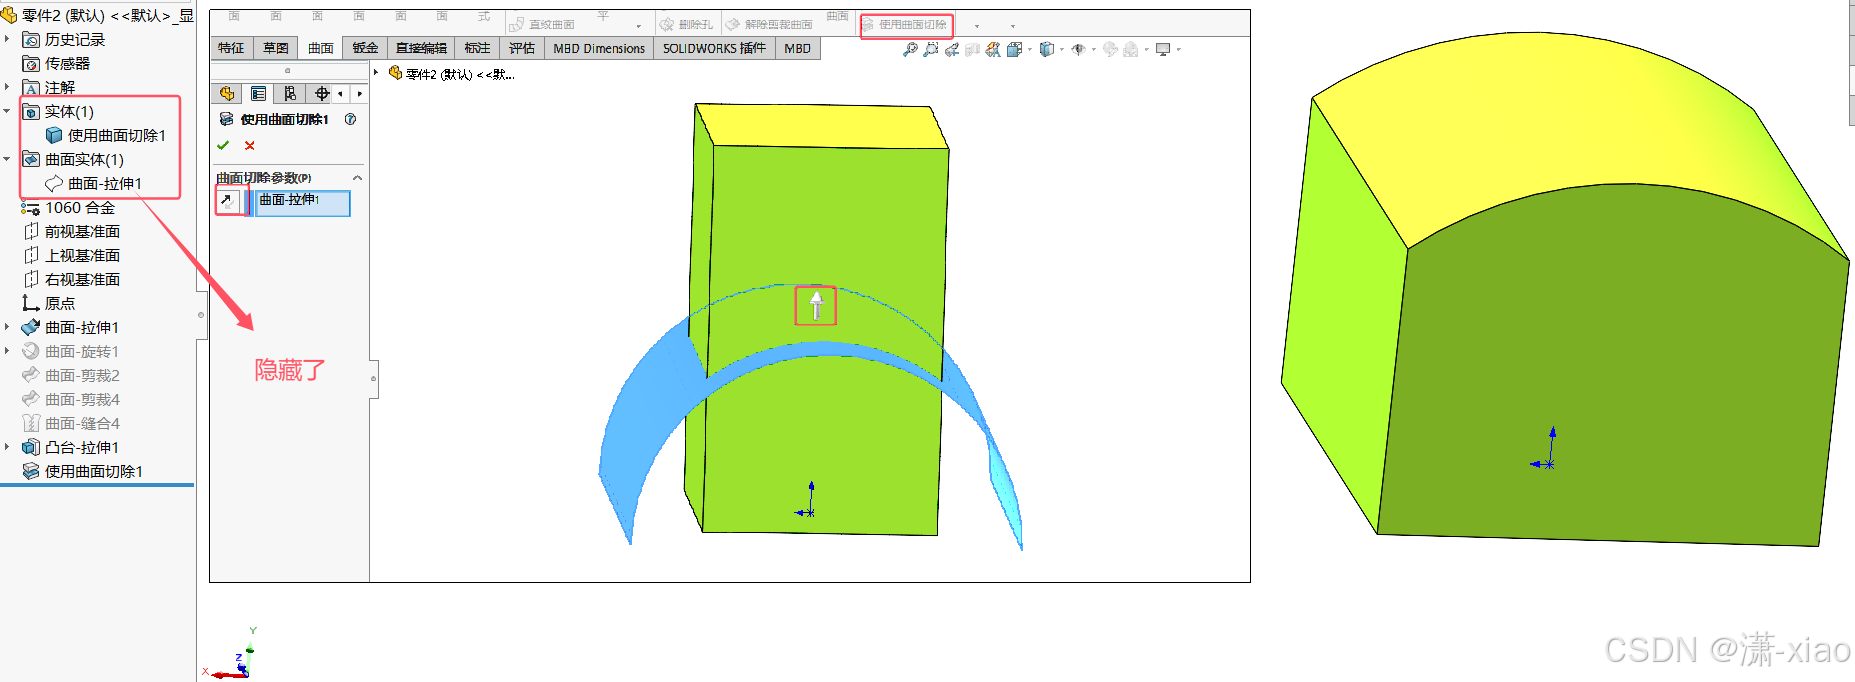The width and height of the screenshot is (1855, 682).
Task: Collapse the 曲面切除参数(P) section
Action: [x=357, y=178]
